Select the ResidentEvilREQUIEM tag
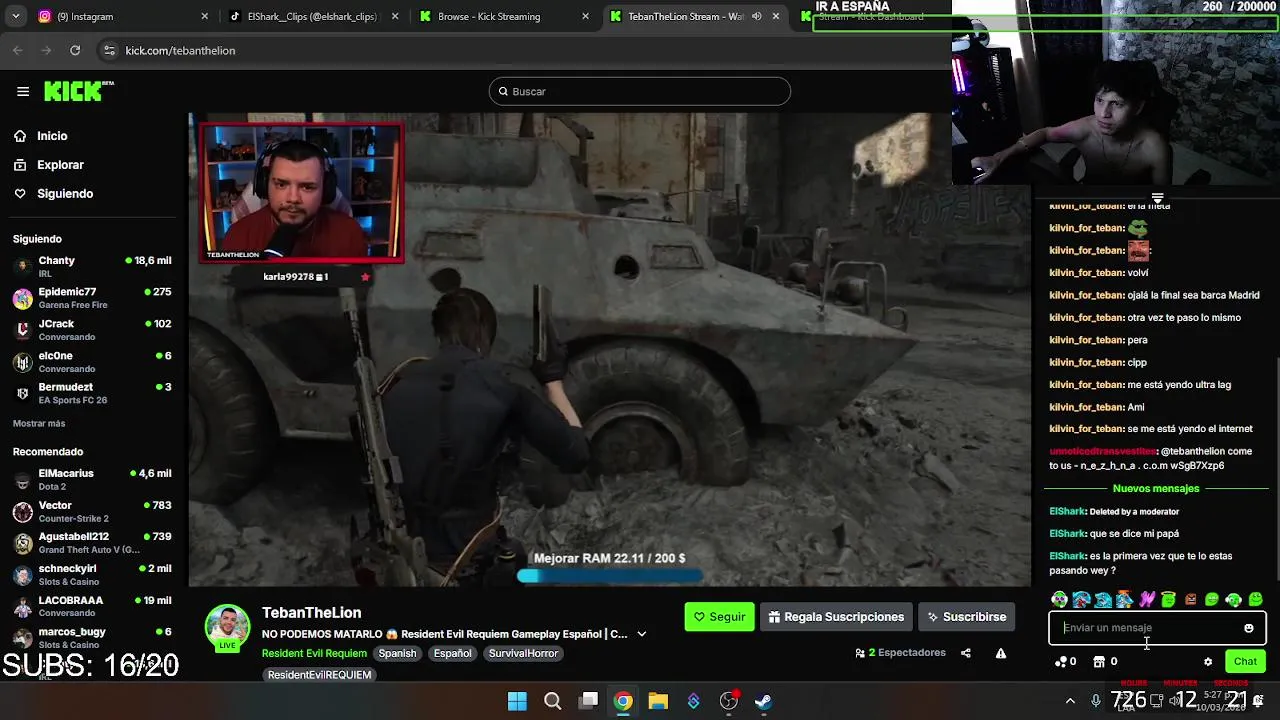This screenshot has width=1280, height=720. 320,675
